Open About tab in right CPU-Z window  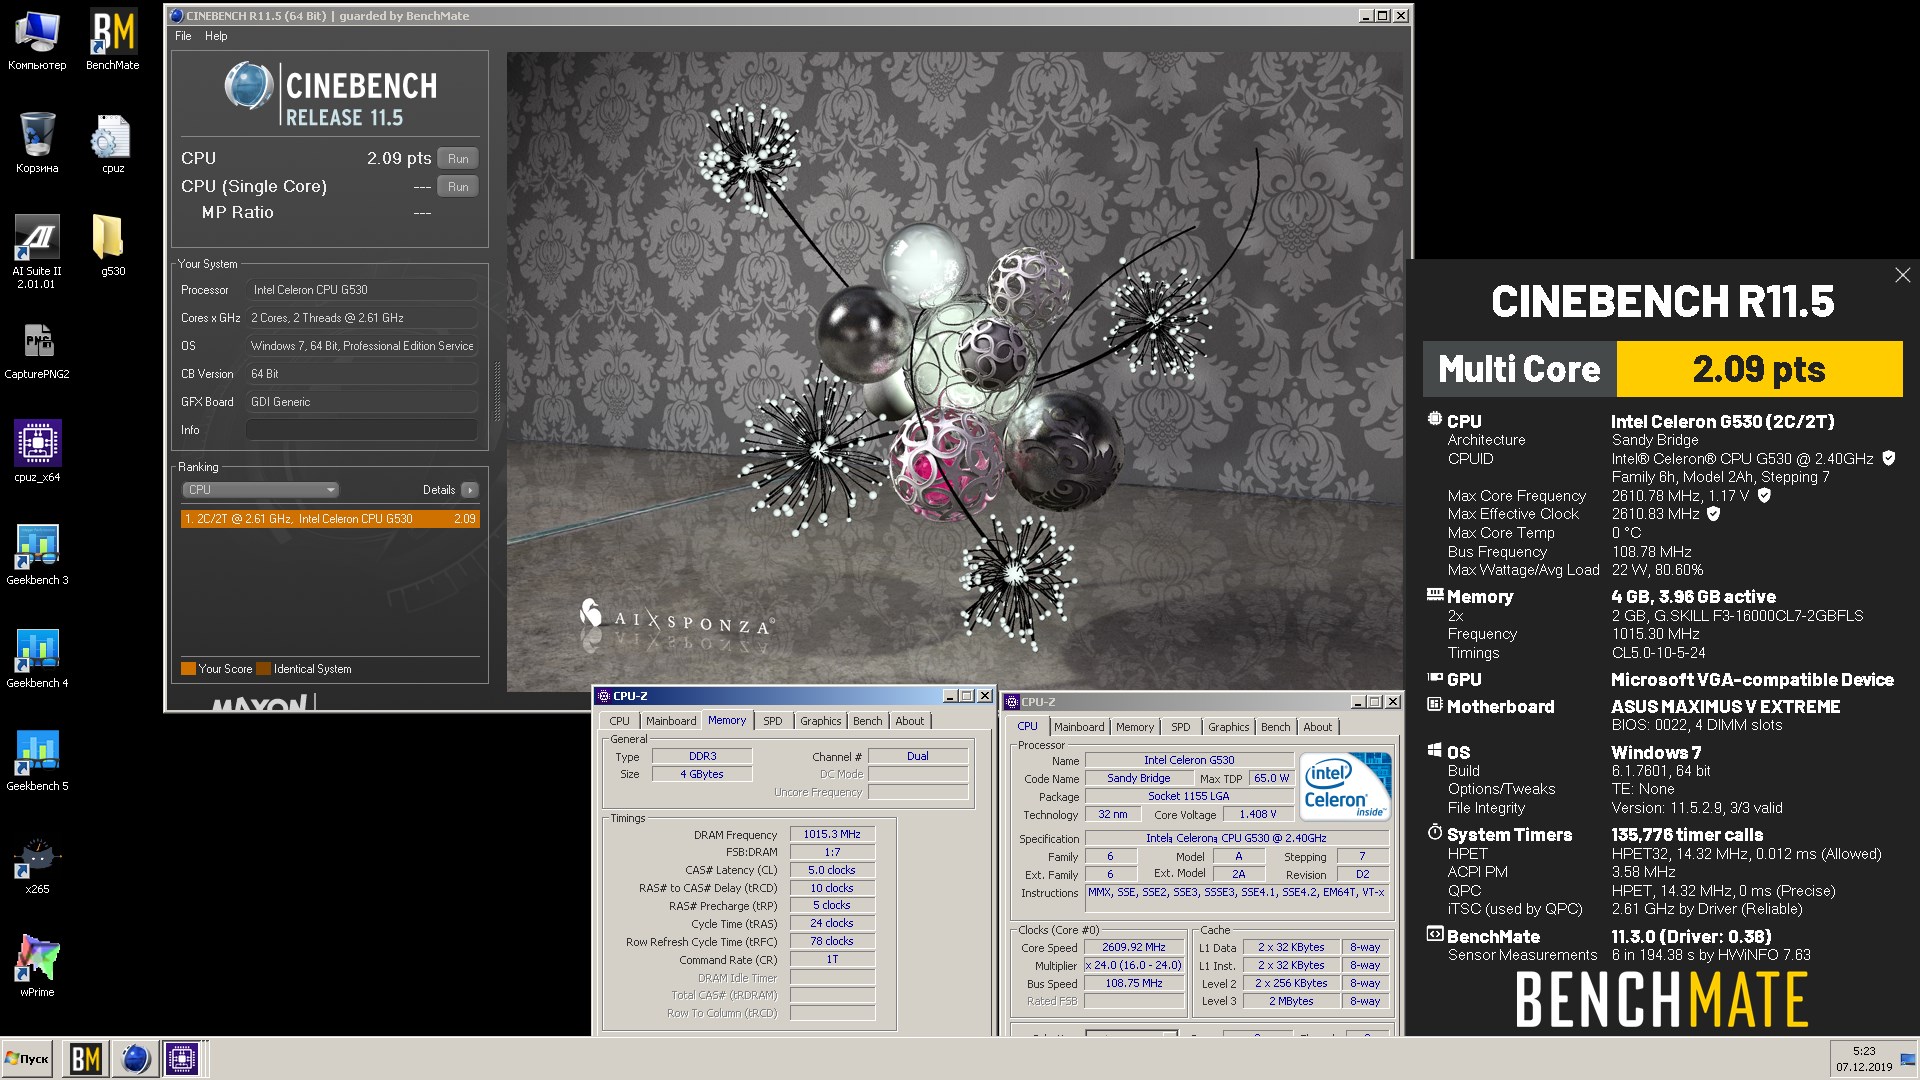tap(1318, 727)
